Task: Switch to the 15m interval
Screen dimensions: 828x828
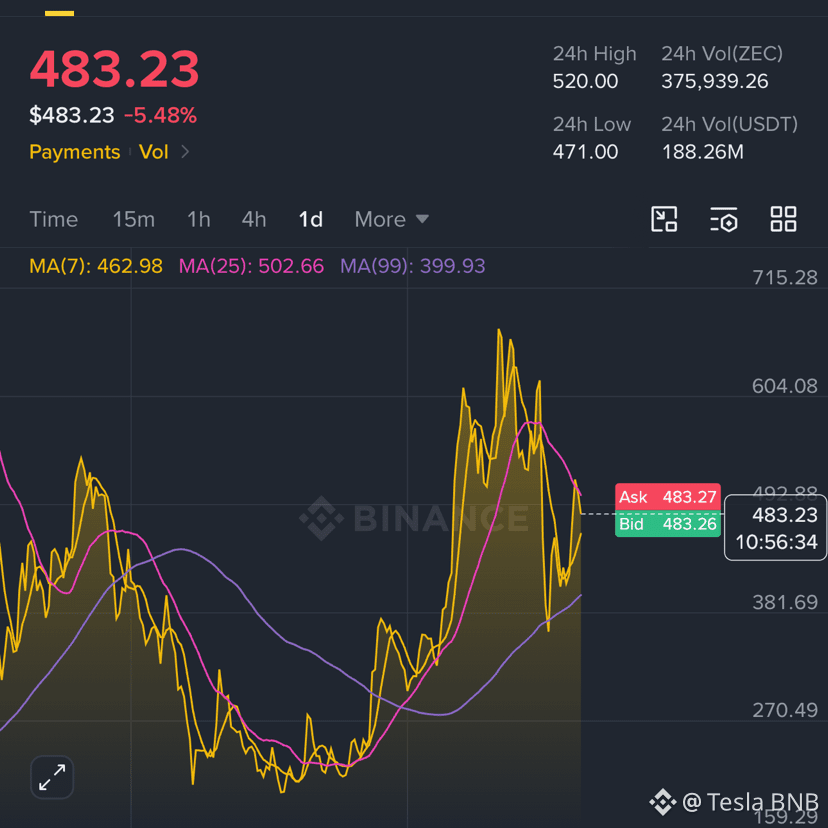Action: [x=134, y=219]
